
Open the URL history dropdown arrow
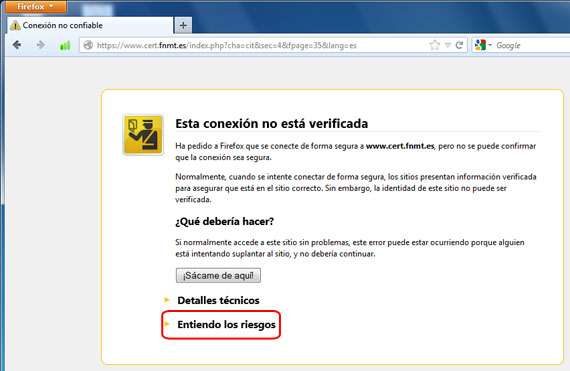448,45
